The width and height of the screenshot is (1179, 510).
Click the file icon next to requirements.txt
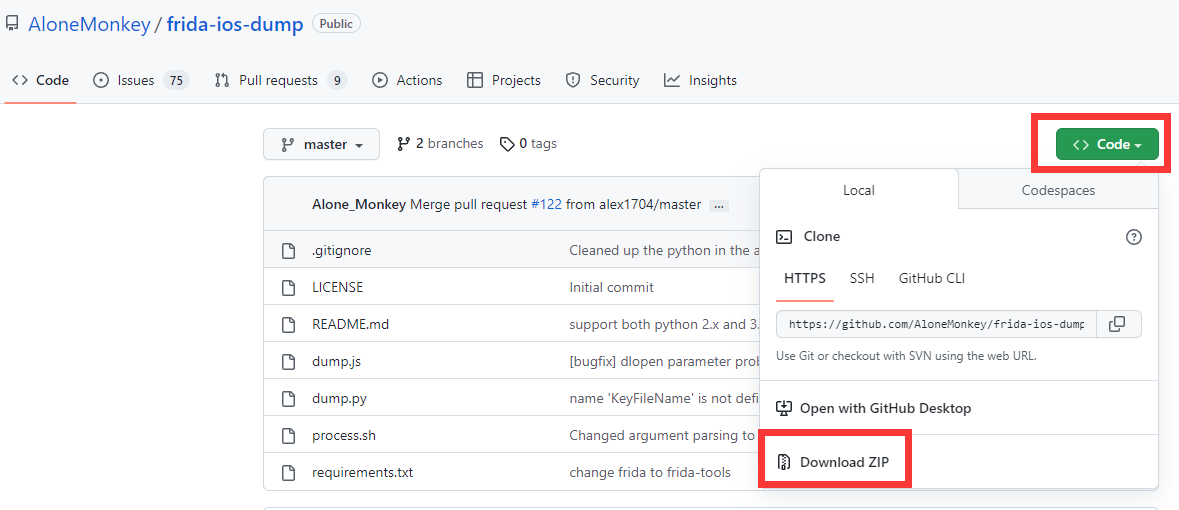[x=289, y=472]
